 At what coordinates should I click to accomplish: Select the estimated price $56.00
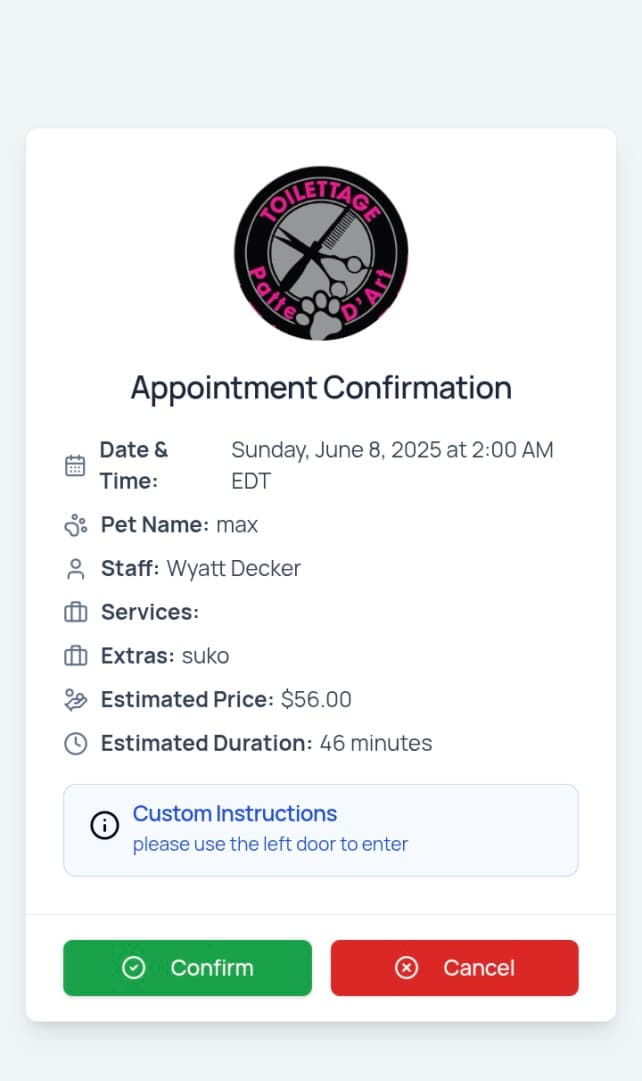pyautogui.click(x=315, y=700)
